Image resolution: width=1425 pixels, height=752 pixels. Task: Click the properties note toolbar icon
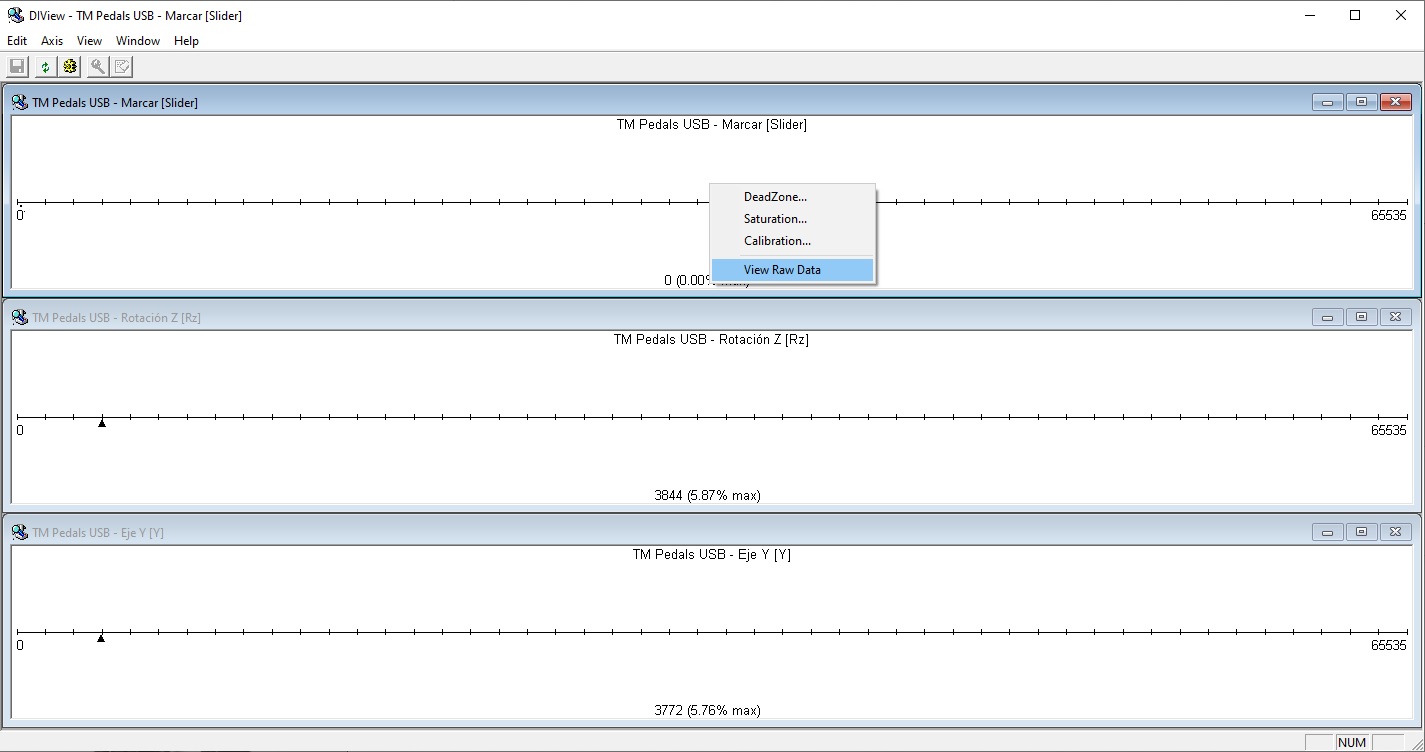click(122, 67)
